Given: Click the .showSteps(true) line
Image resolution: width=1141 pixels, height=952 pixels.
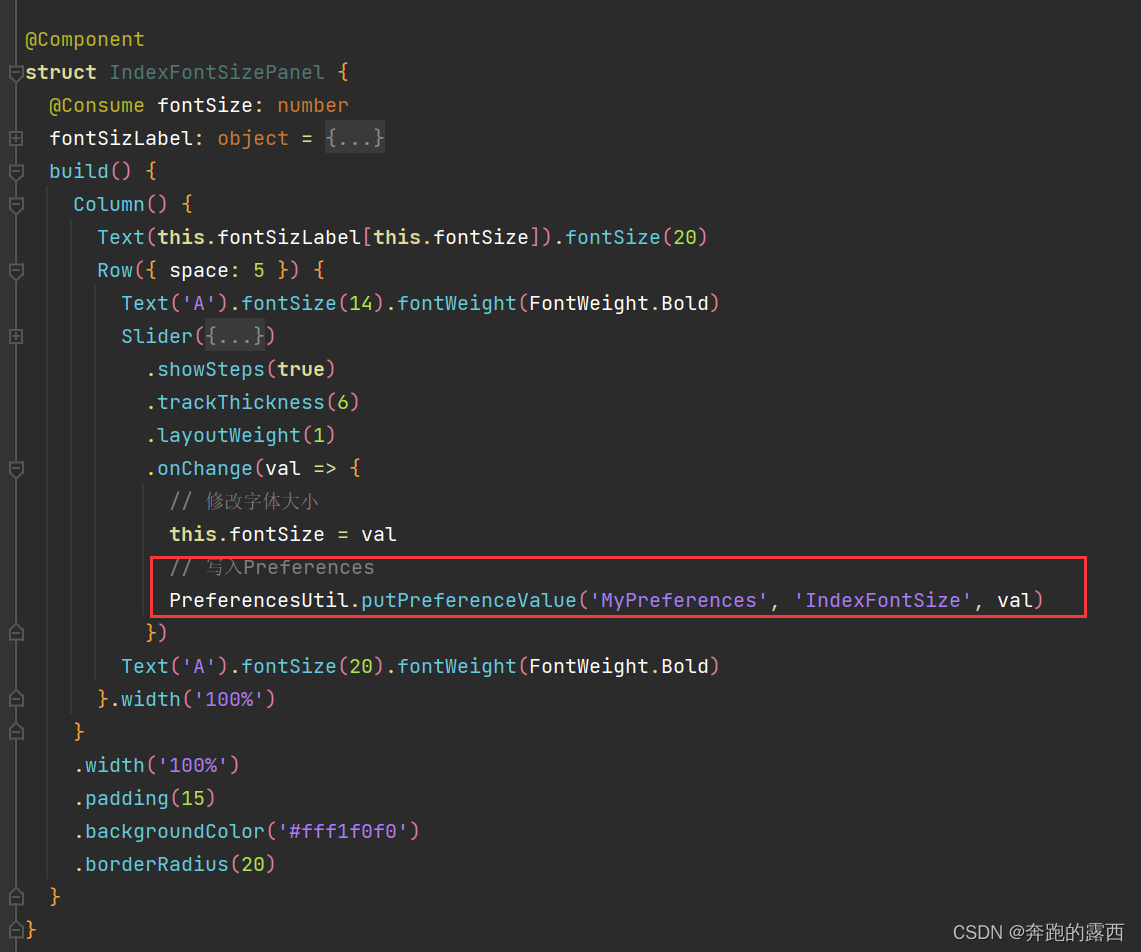Looking at the screenshot, I should 240,369.
